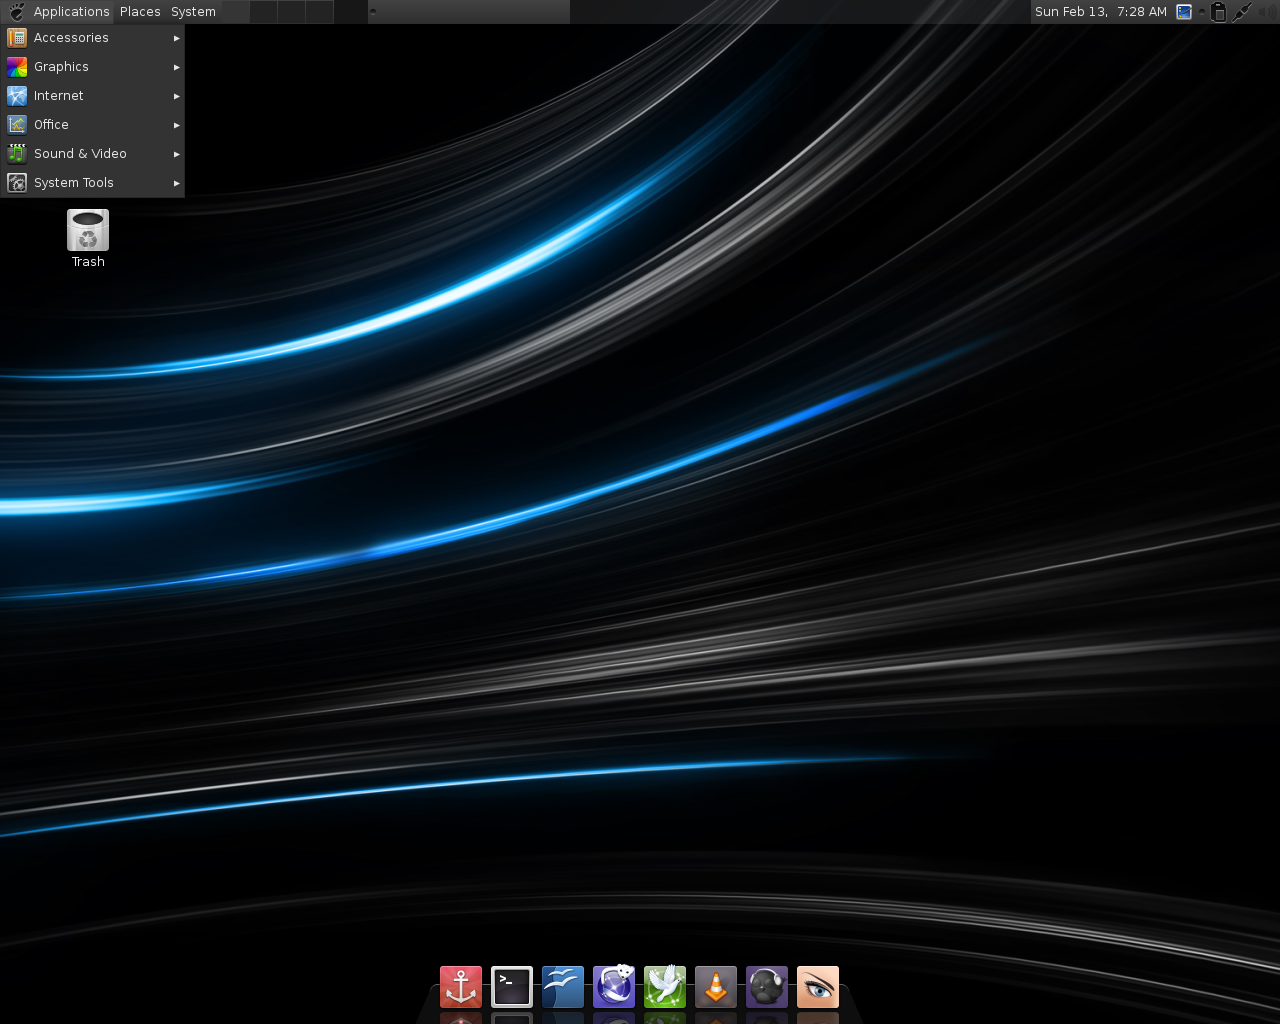The height and width of the screenshot is (1024, 1280).
Task: Open the clipboard tray icon
Action: click(x=1218, y=12)
